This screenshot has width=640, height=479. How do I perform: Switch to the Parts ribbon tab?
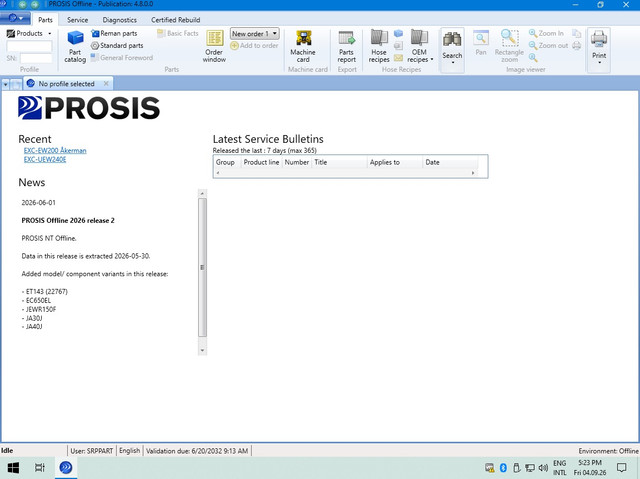(x=45, y=20)
